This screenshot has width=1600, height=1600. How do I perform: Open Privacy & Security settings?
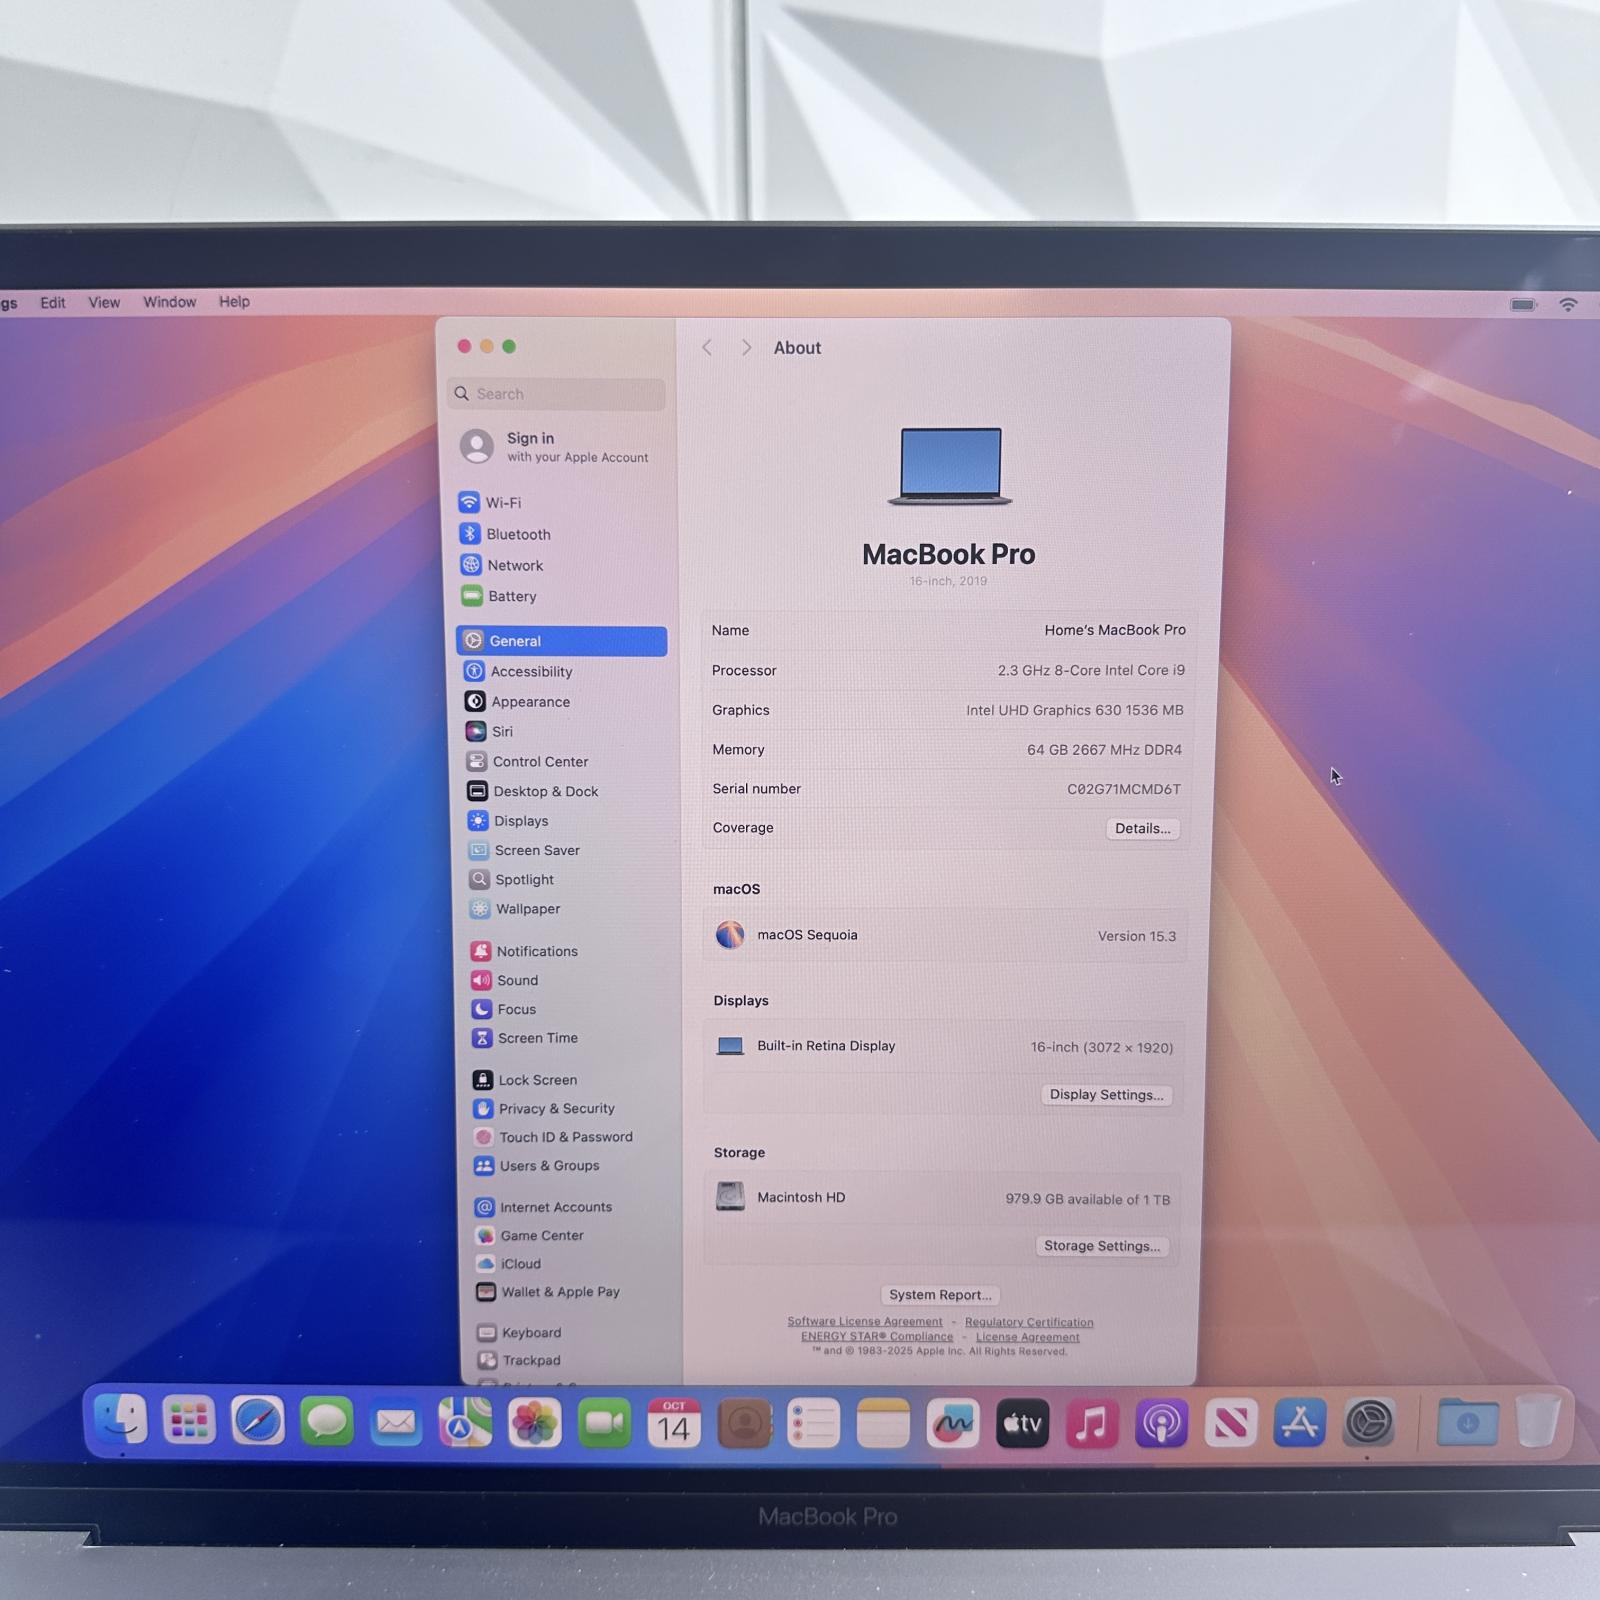(557, 1108)
